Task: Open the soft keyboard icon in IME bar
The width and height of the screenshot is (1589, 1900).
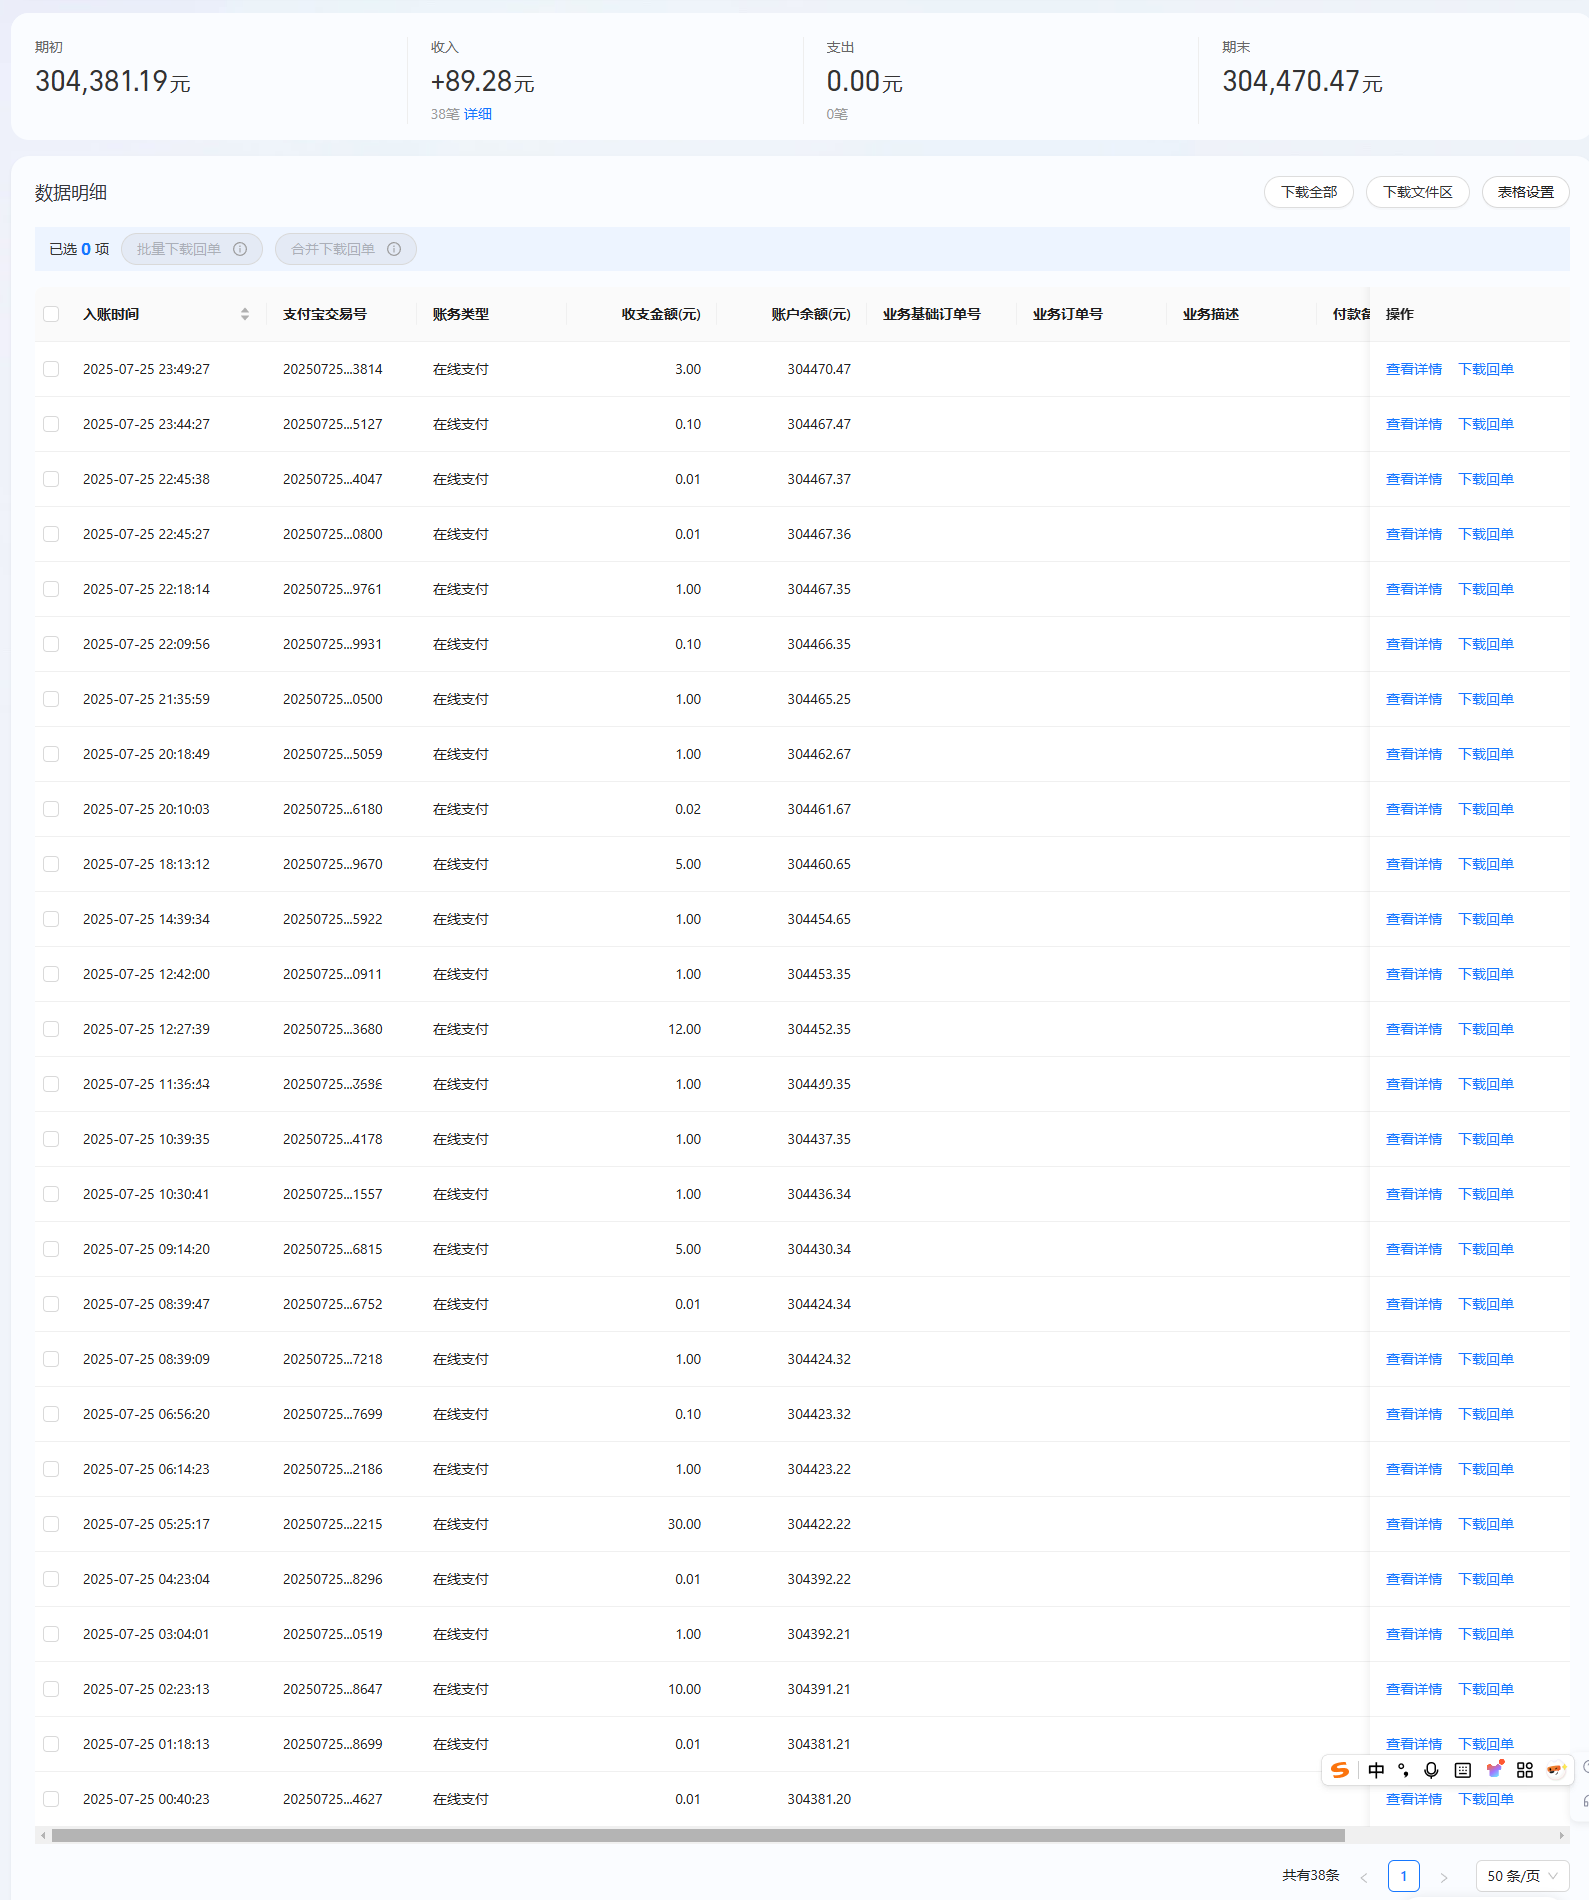Action: coord(1462,1770)
